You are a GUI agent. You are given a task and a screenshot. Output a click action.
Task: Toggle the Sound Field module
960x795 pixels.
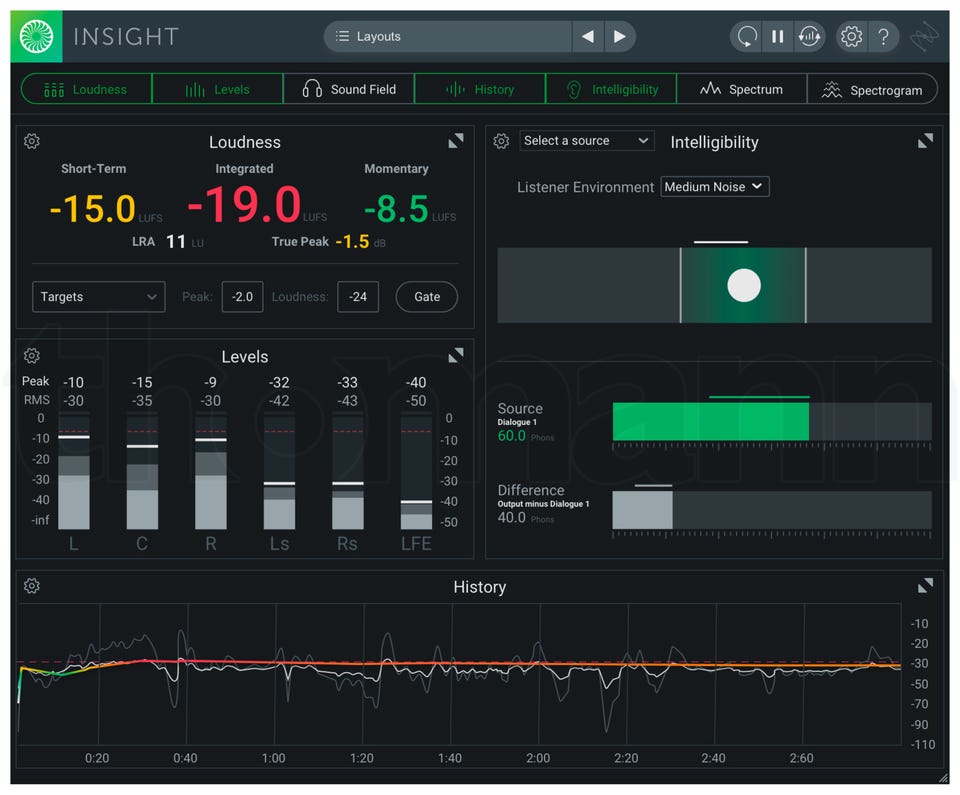click(x=349, y=89)
